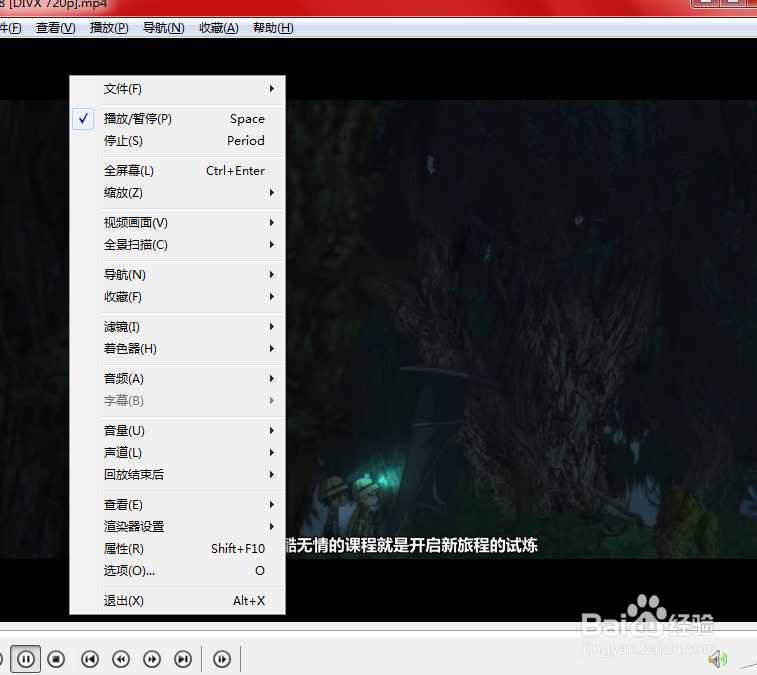Expand the 查看(E) submenu in context menu

pyautogui.click(x=178, y=505)
